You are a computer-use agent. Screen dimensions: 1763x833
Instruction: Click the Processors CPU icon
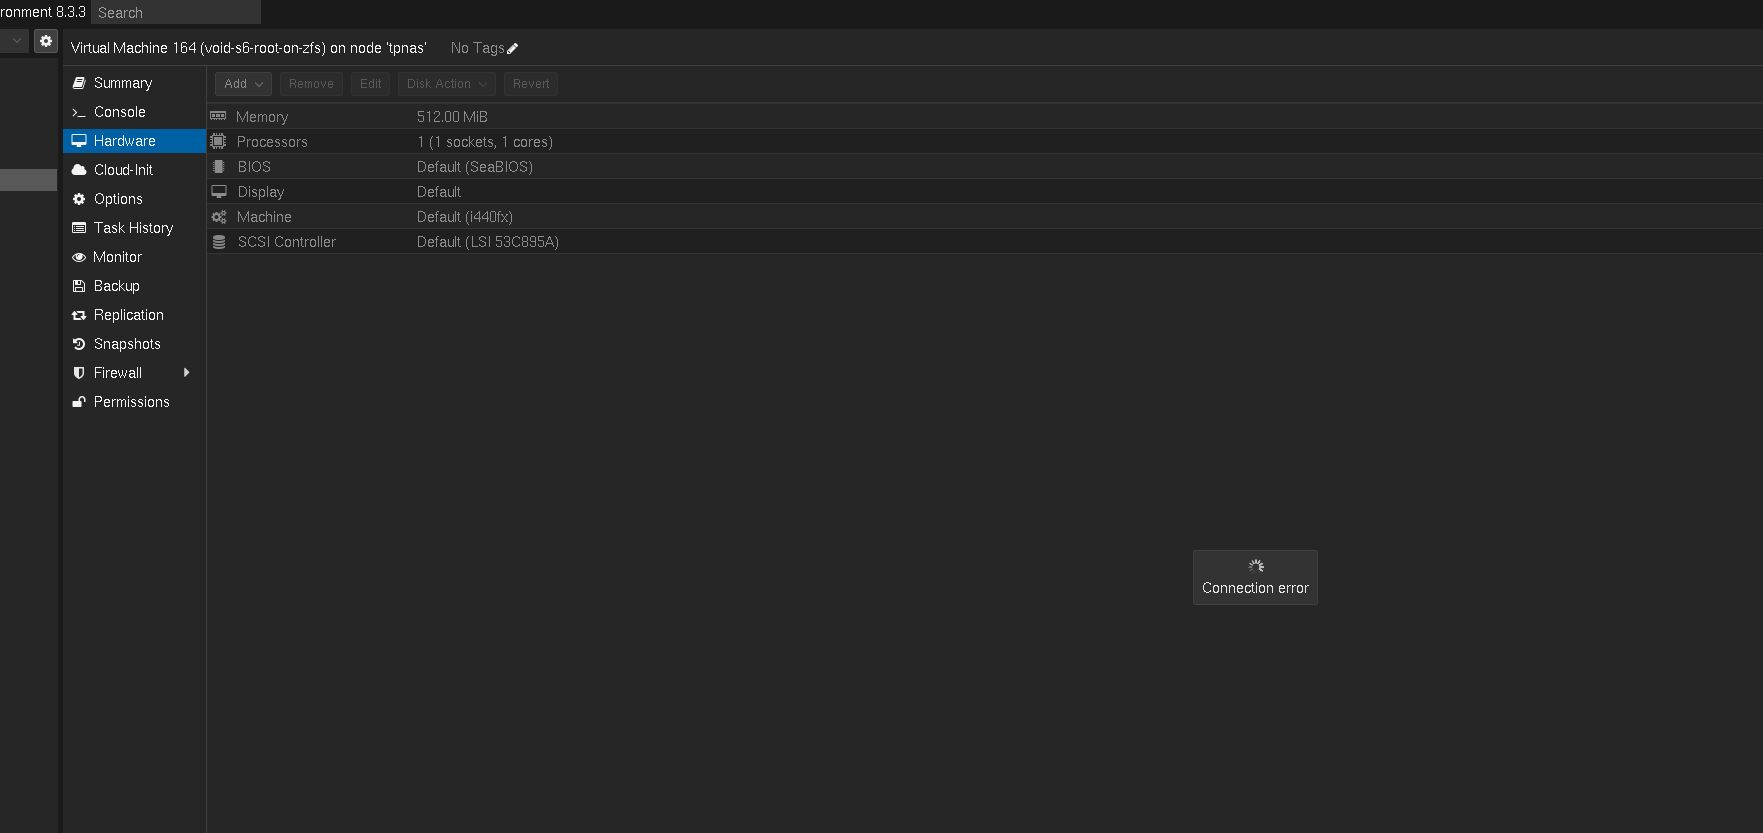coord(218,142)
